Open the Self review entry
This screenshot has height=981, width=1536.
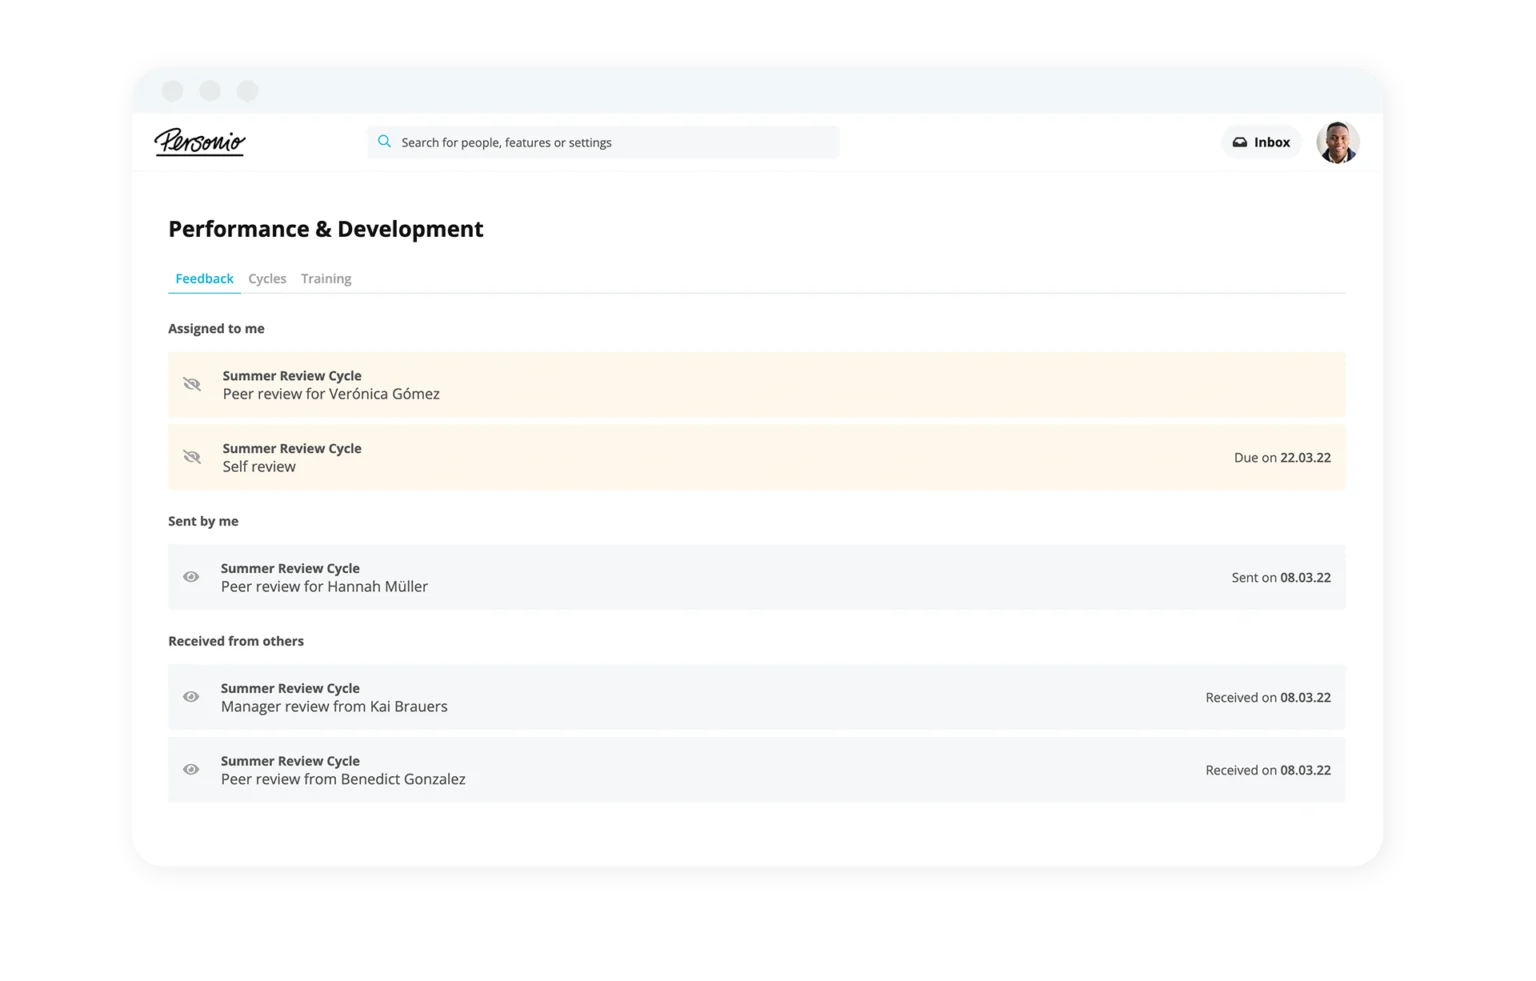tap(757, 457)
